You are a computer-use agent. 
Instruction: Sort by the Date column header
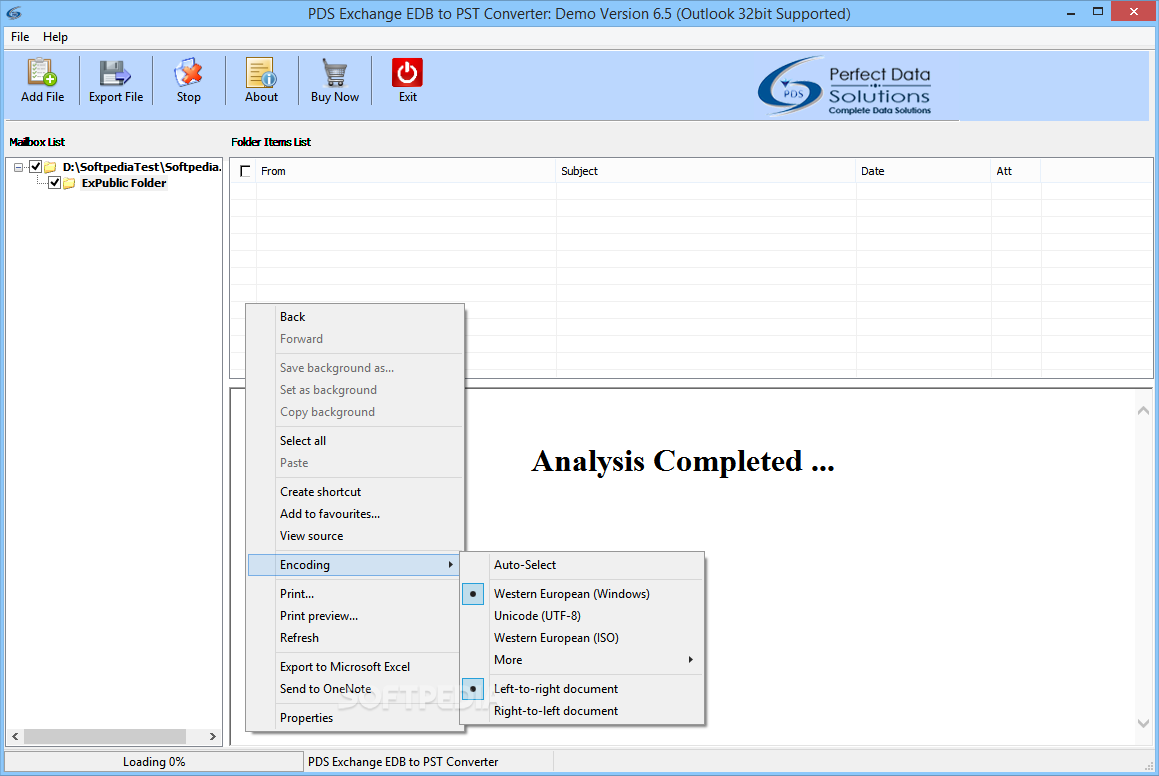(x=923, y=171)
